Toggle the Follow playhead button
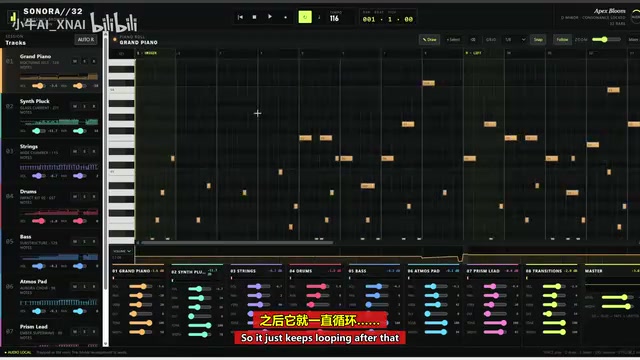Image resolution: width=640 pixels, height=360 pixels. [562, 40]
